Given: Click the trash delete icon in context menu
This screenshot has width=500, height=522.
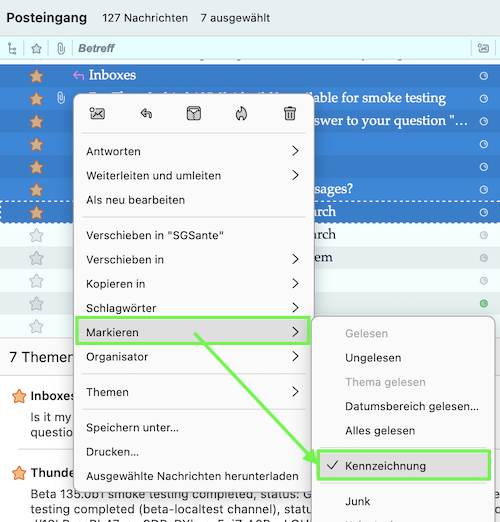Looking at the screenshot, I should pyautogui.click(x=290, y=114).
